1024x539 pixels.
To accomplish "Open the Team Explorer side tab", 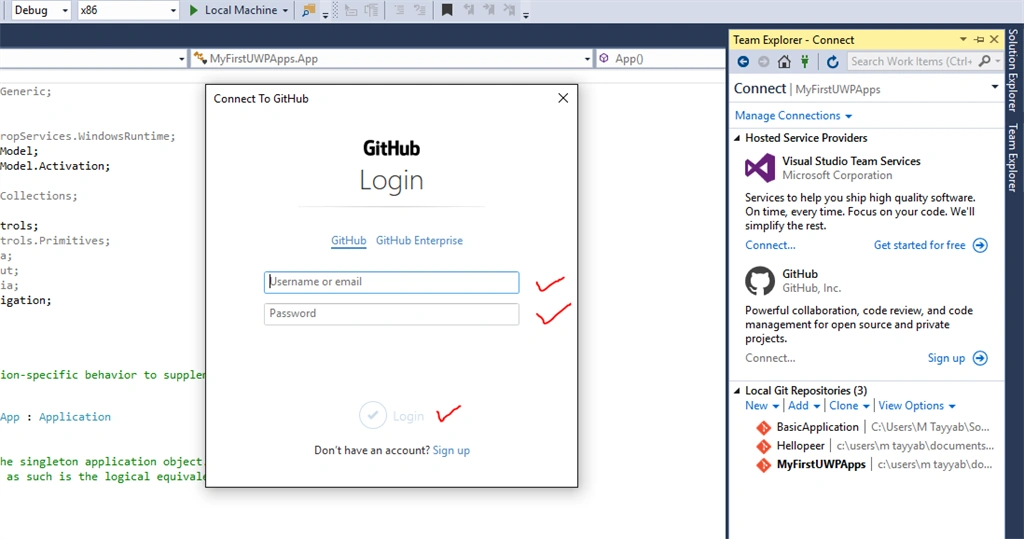I will click(1013, 158).
